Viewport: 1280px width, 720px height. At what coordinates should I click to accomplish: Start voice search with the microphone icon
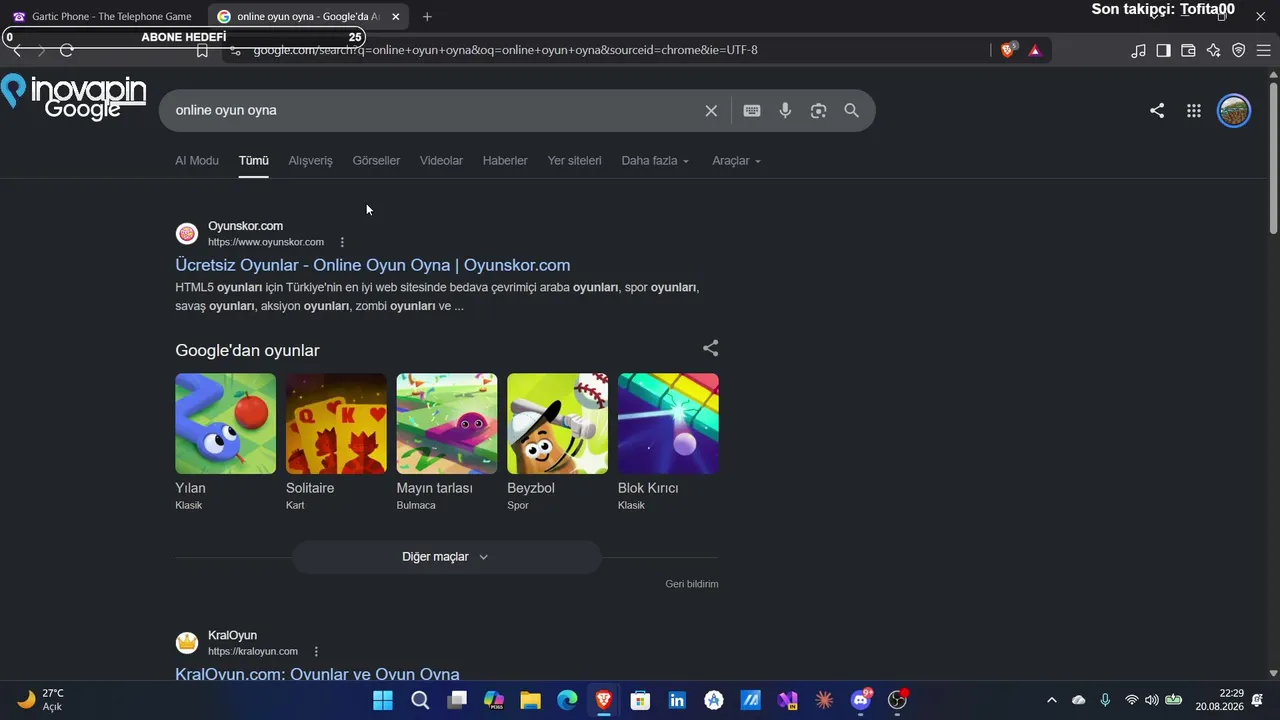click(786, 111)
